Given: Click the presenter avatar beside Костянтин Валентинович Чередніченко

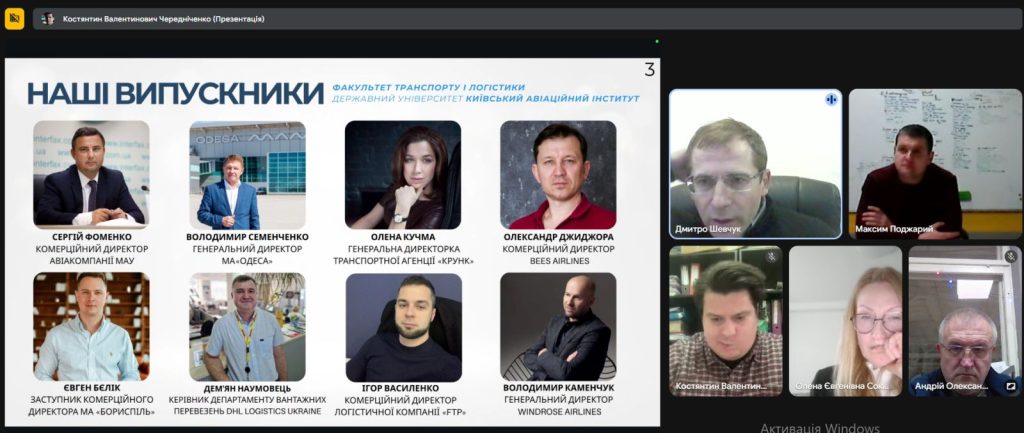Looking at the screenshot, I should pos(48,19).
